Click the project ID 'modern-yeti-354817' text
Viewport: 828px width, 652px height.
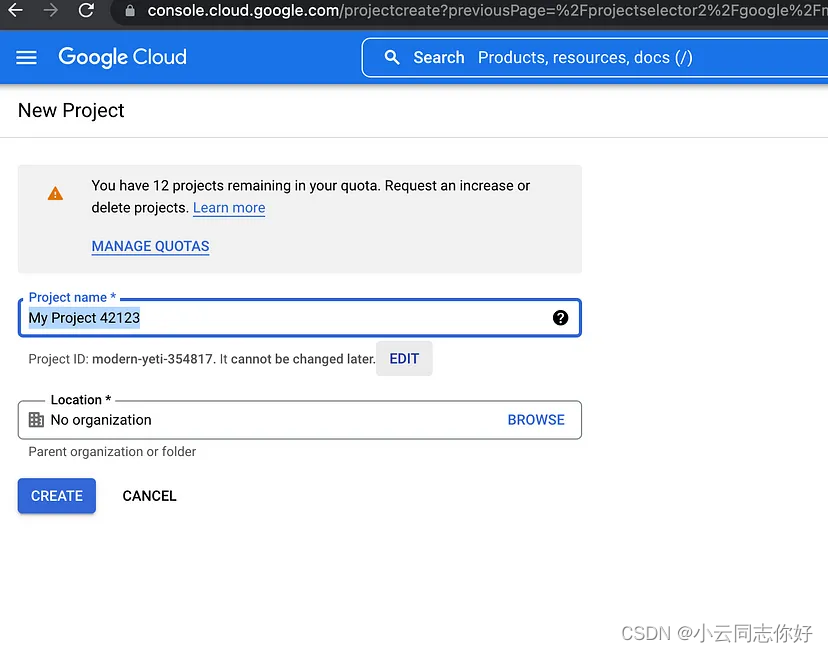[x=152, y=359]
